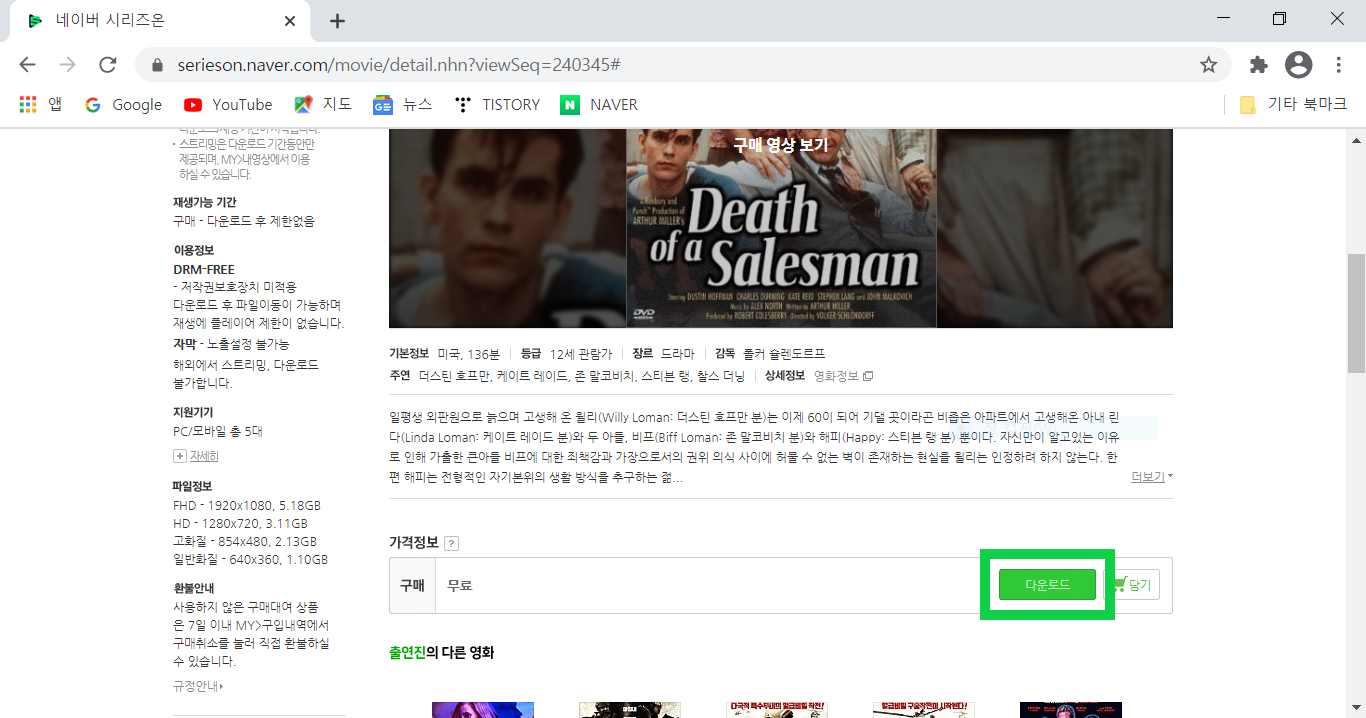Bookmark this page with star icon
The width and height of the screenshot is (1366, 718).
tap(1208, 65)
